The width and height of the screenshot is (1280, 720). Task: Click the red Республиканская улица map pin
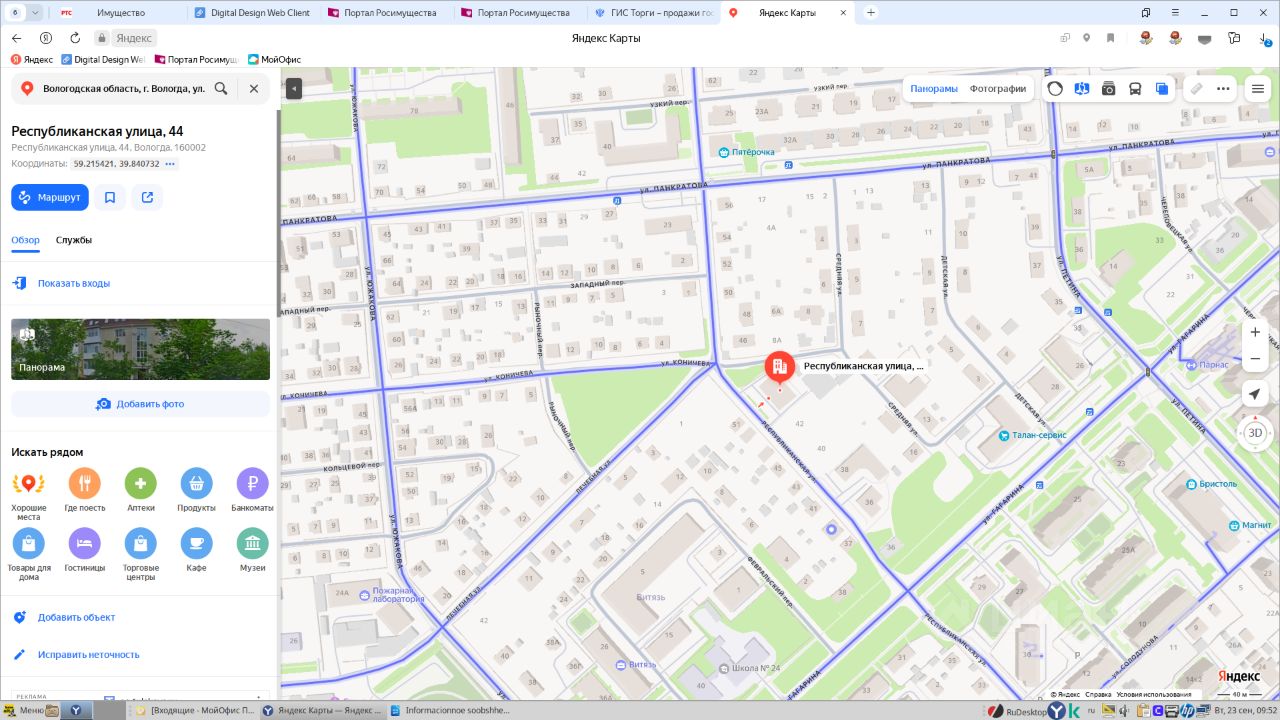coord(779,369)
